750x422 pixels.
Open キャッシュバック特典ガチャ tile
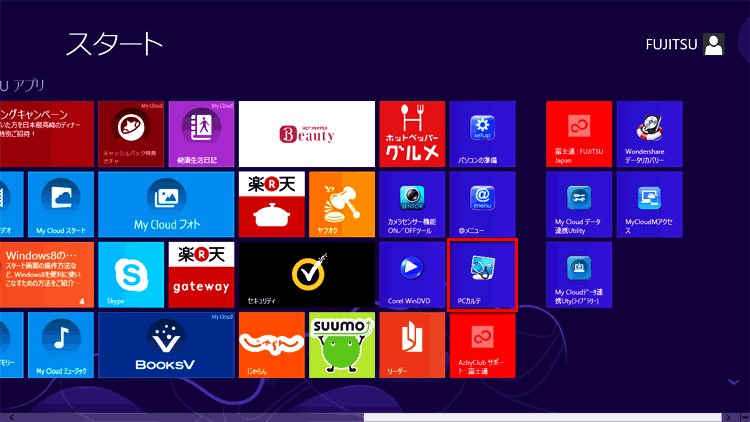point(131,134)
